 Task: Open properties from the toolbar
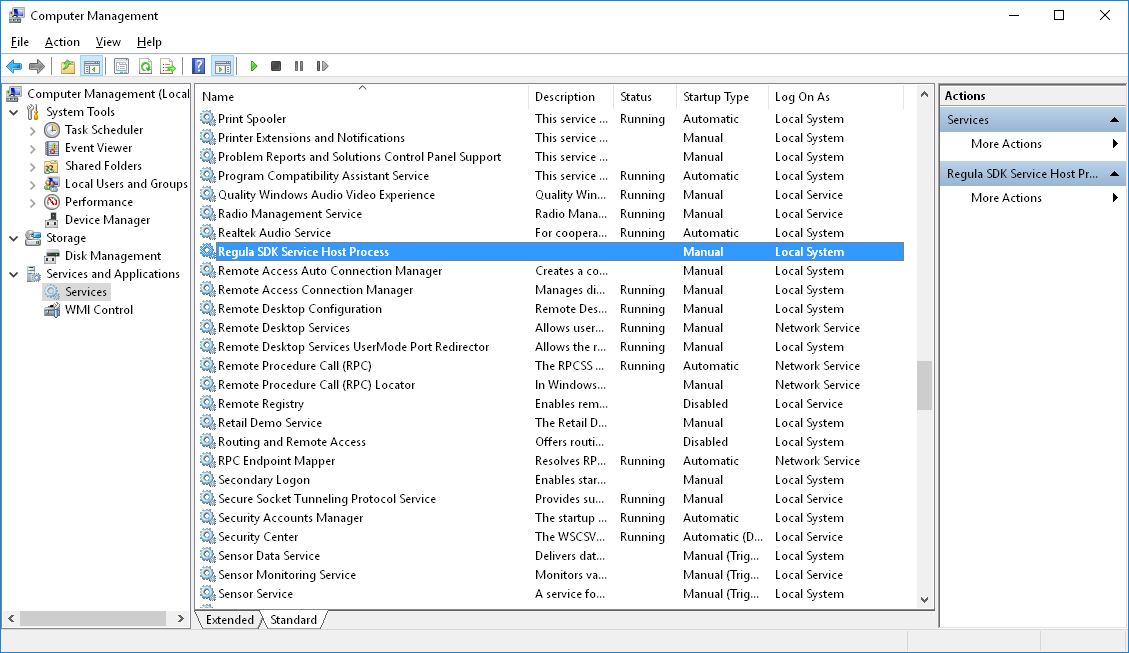coord(121,66)
